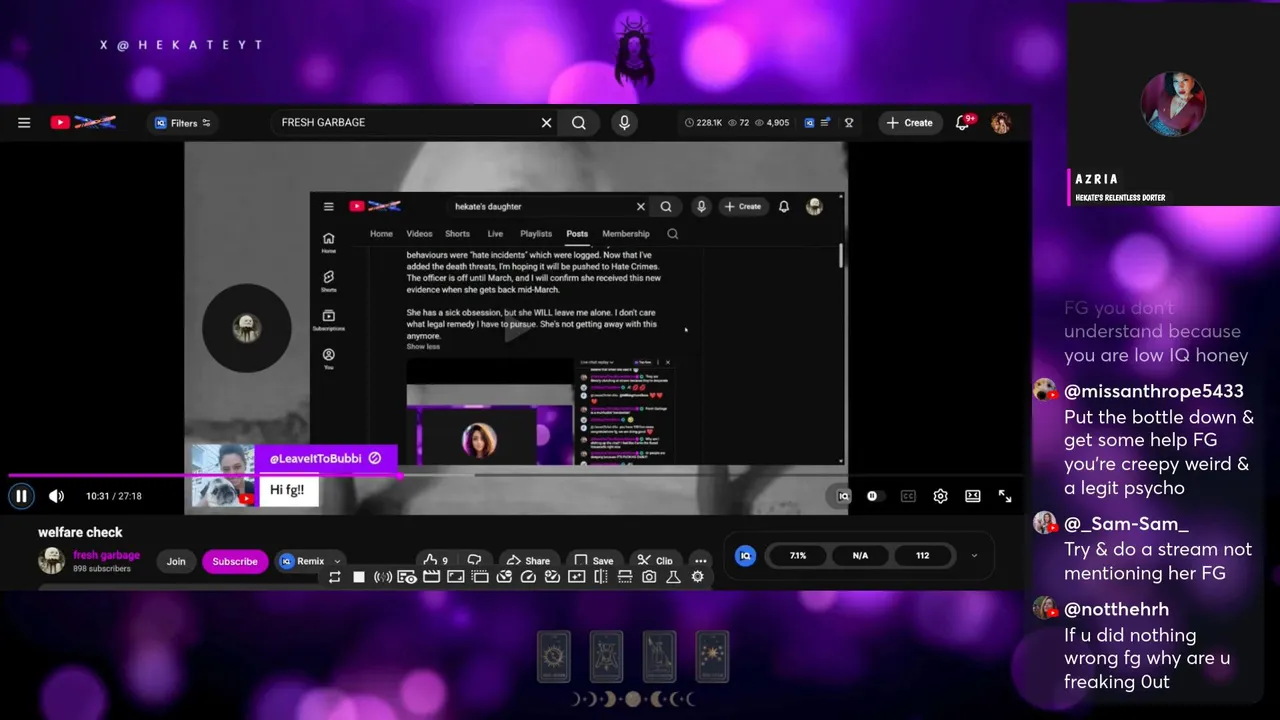Clear the FRESH GARBAGE search text
This screenshot has height=720, width=1280.
(546, 123)
